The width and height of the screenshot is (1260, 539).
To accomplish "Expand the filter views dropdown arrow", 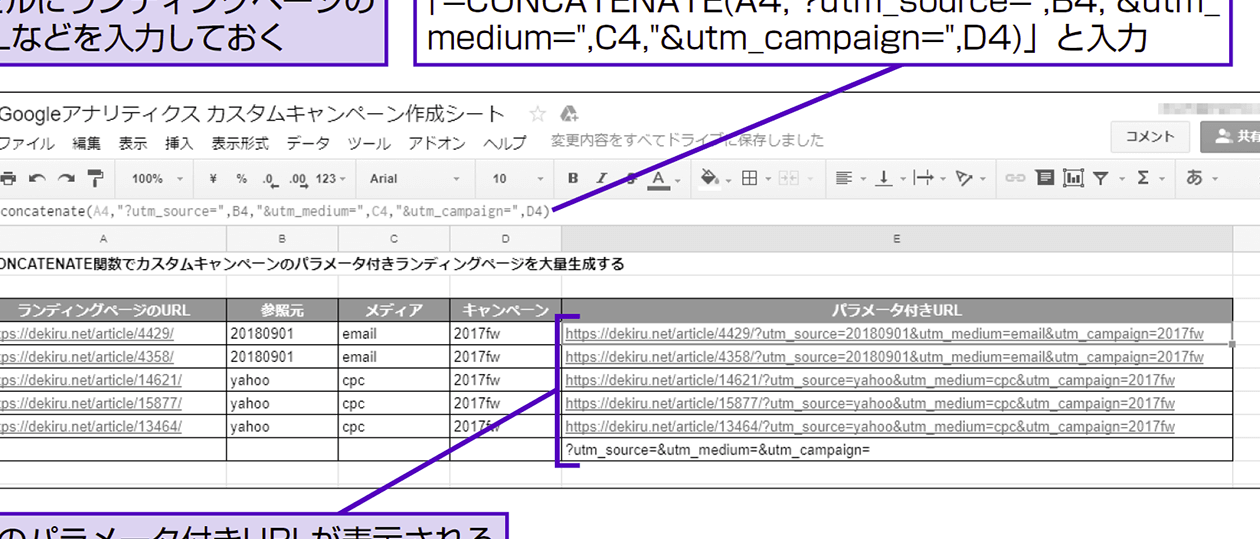I will (x=1122, y=180).
